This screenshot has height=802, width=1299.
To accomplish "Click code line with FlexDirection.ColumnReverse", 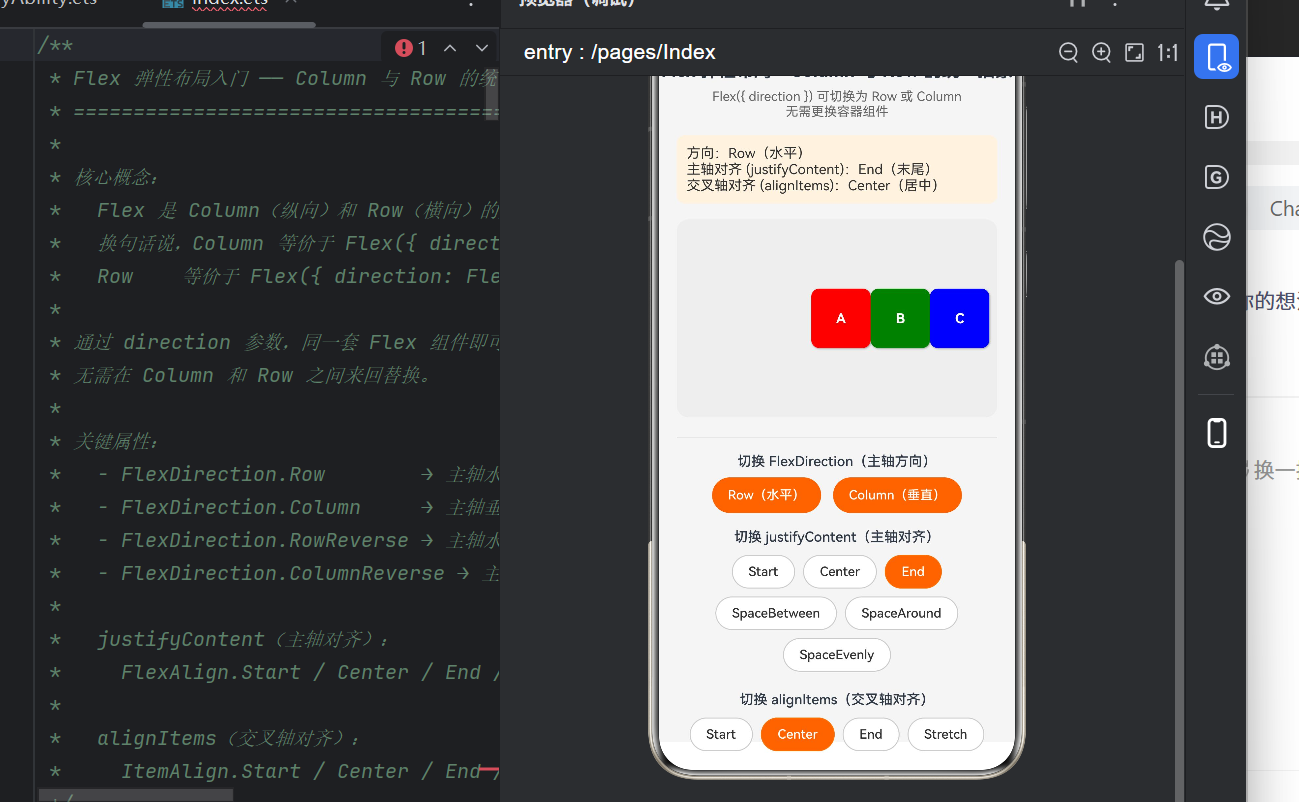I will point(274,573).
